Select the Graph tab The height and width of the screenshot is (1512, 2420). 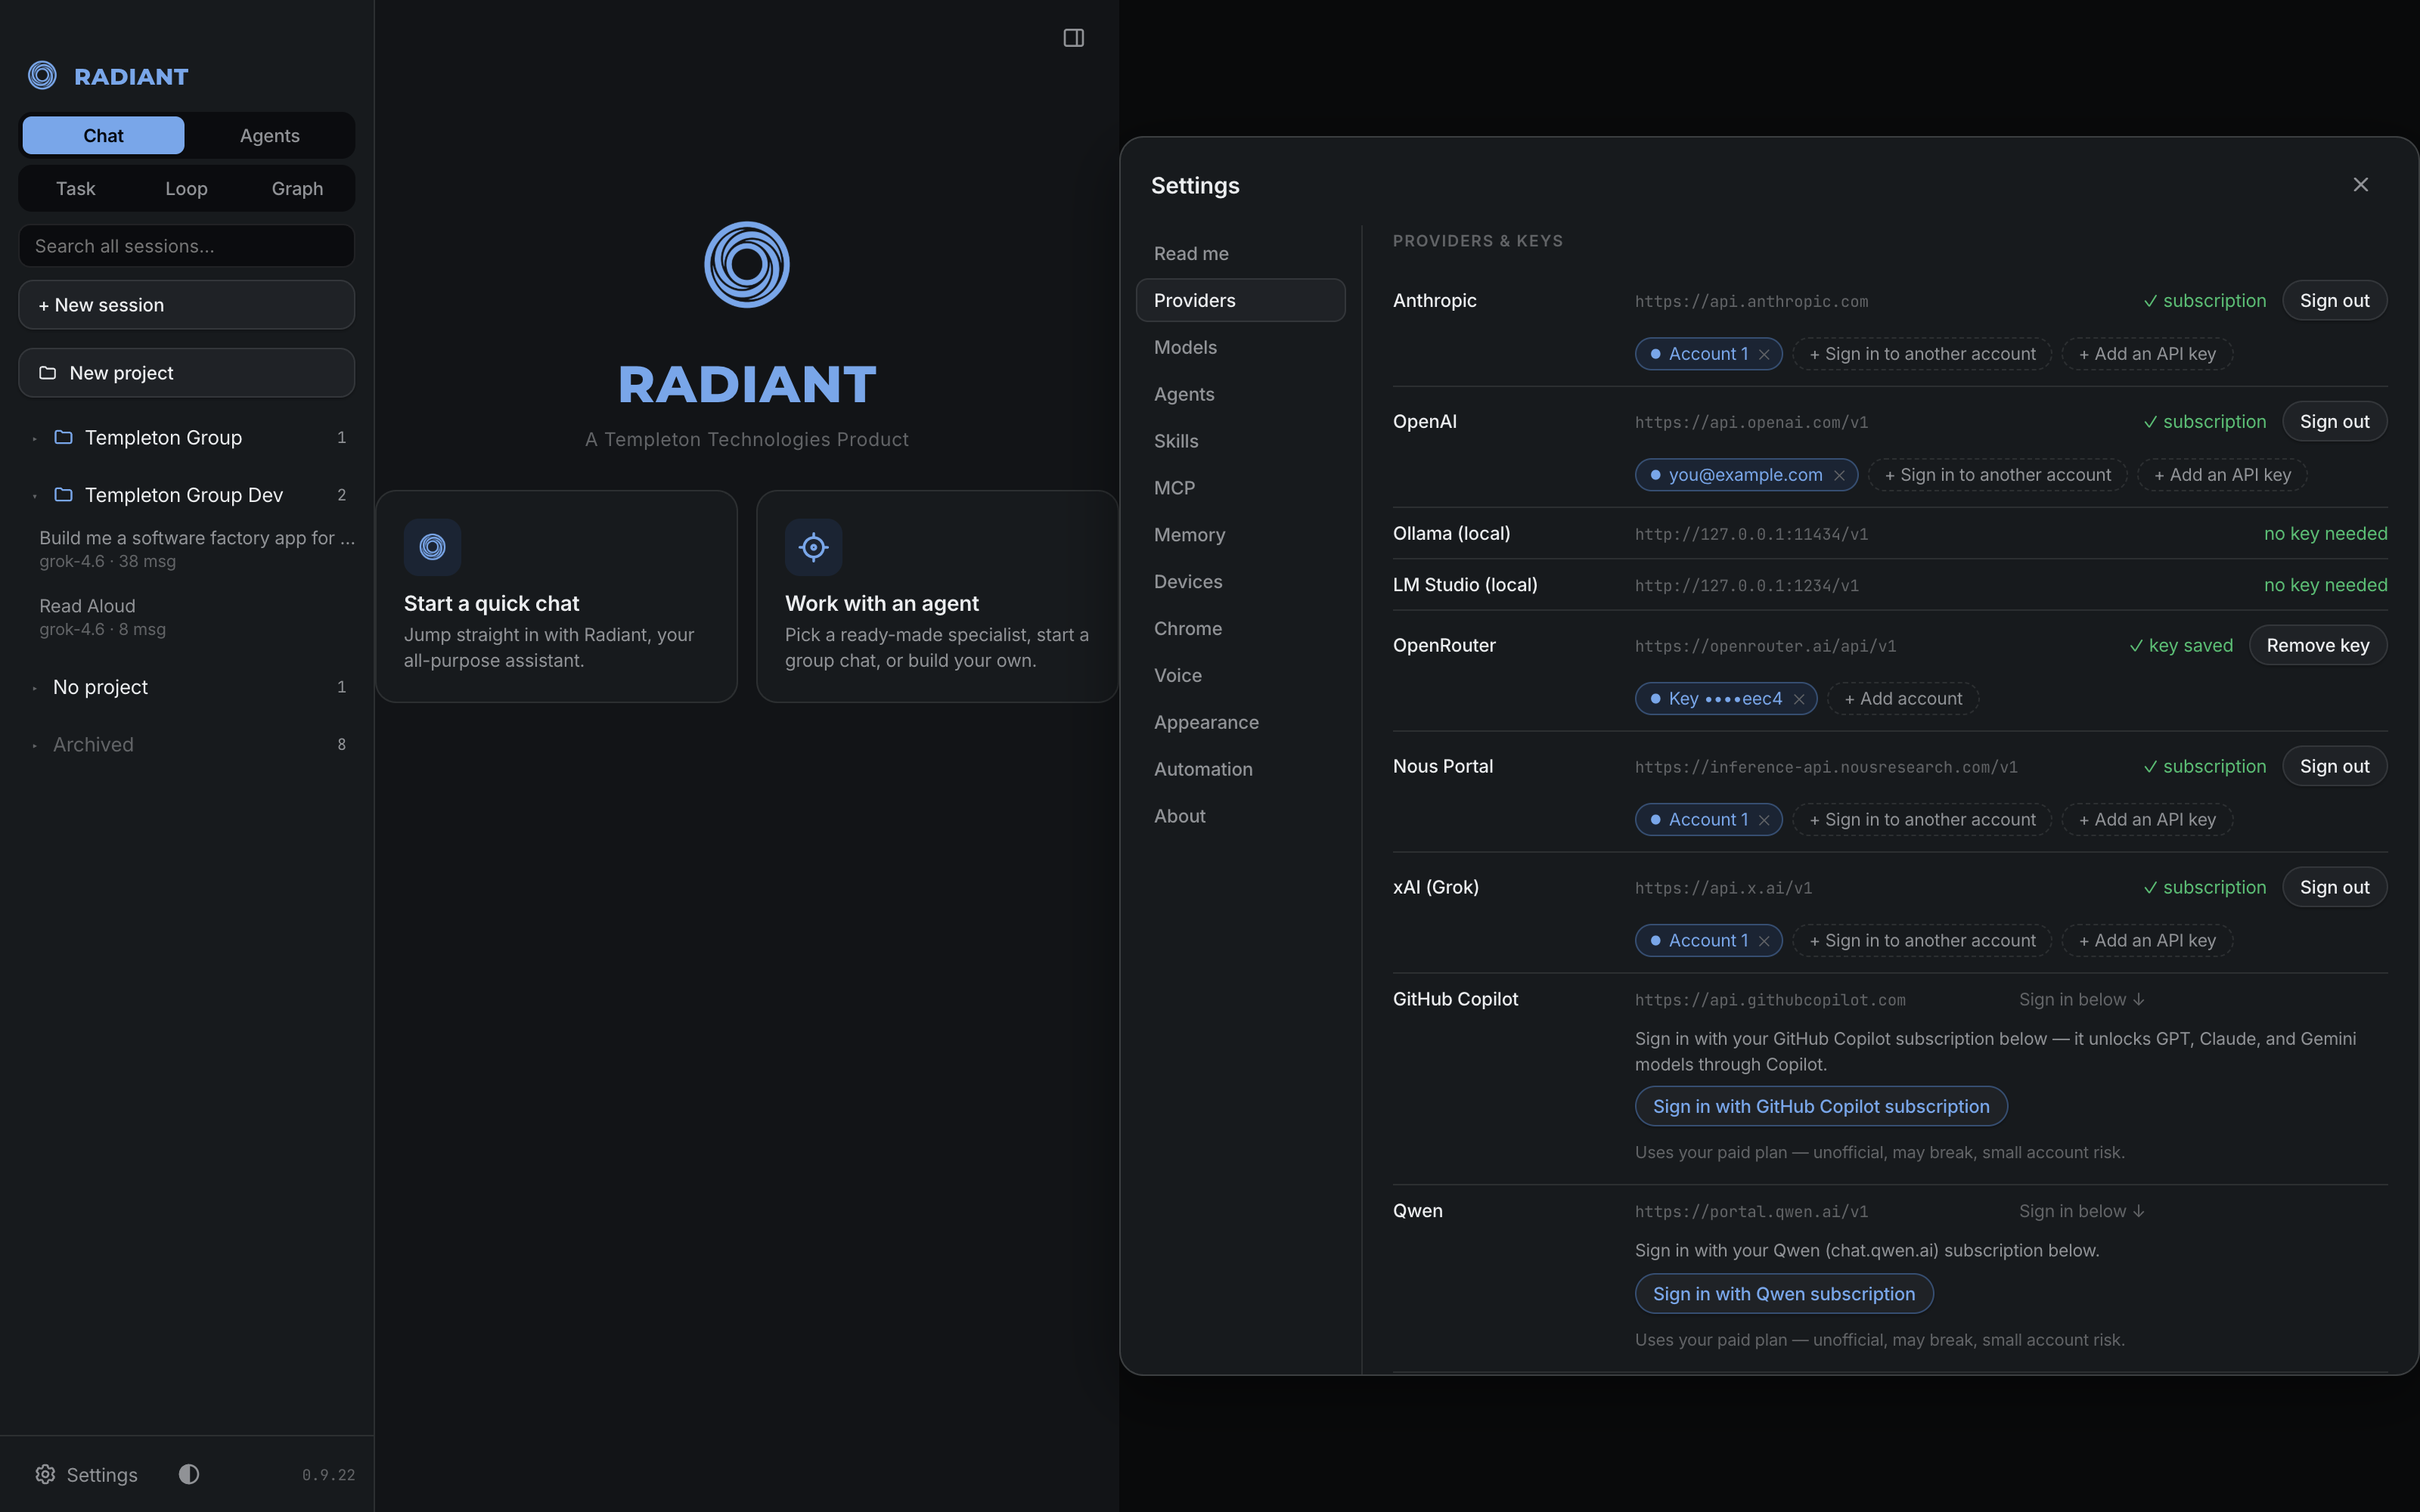pos(297,189)
